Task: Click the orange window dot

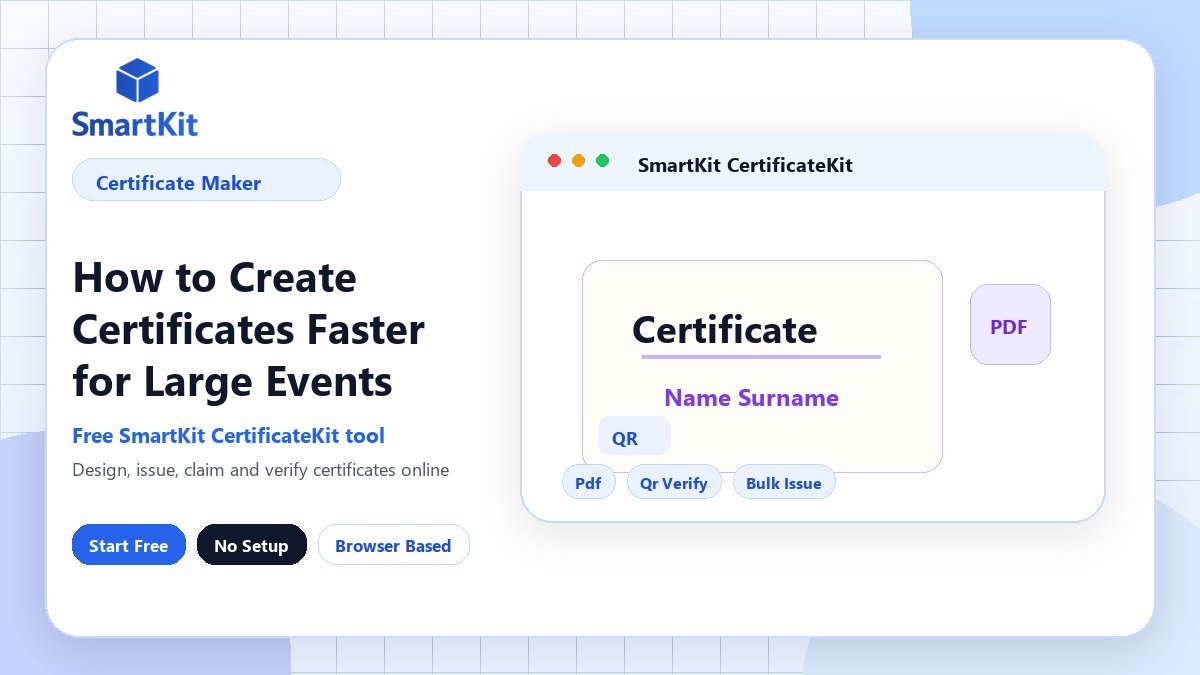Action: 578,161
